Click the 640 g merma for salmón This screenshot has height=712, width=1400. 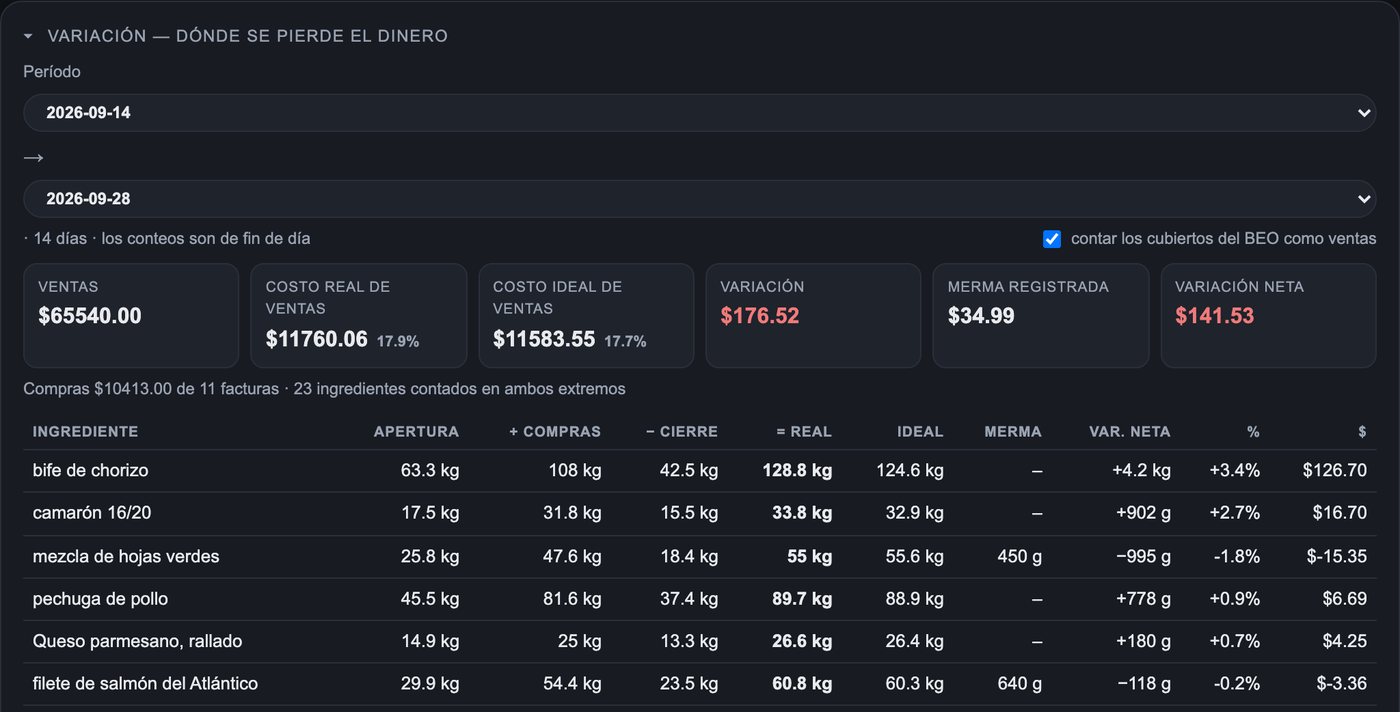[1020, 684]
